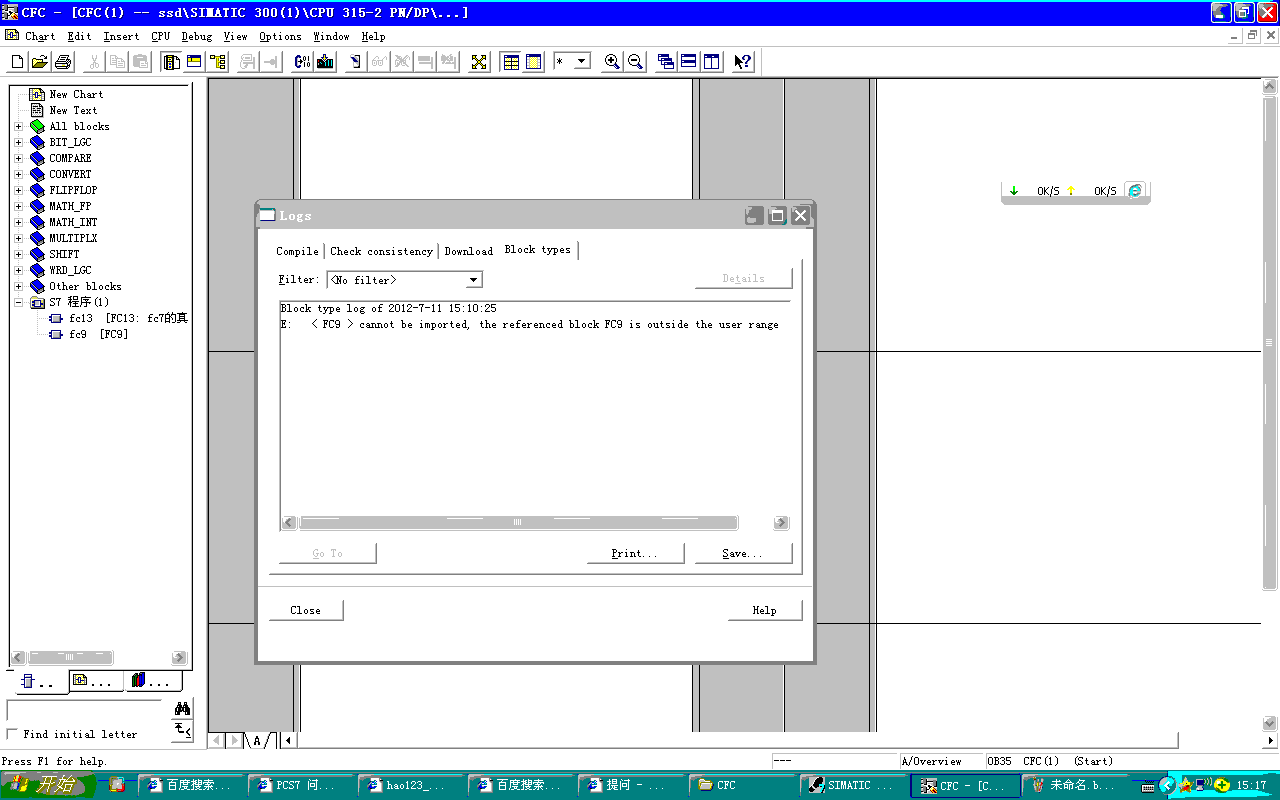Expand the CONVERT folder

click(18, 174)
